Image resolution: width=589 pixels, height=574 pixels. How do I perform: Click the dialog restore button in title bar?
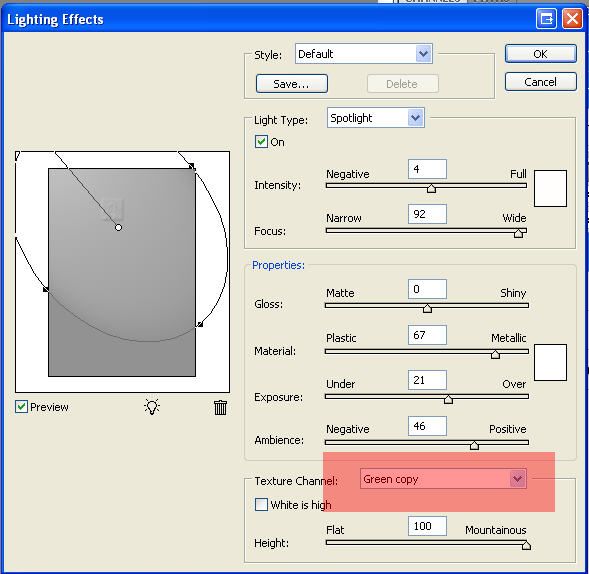[546, 18]
